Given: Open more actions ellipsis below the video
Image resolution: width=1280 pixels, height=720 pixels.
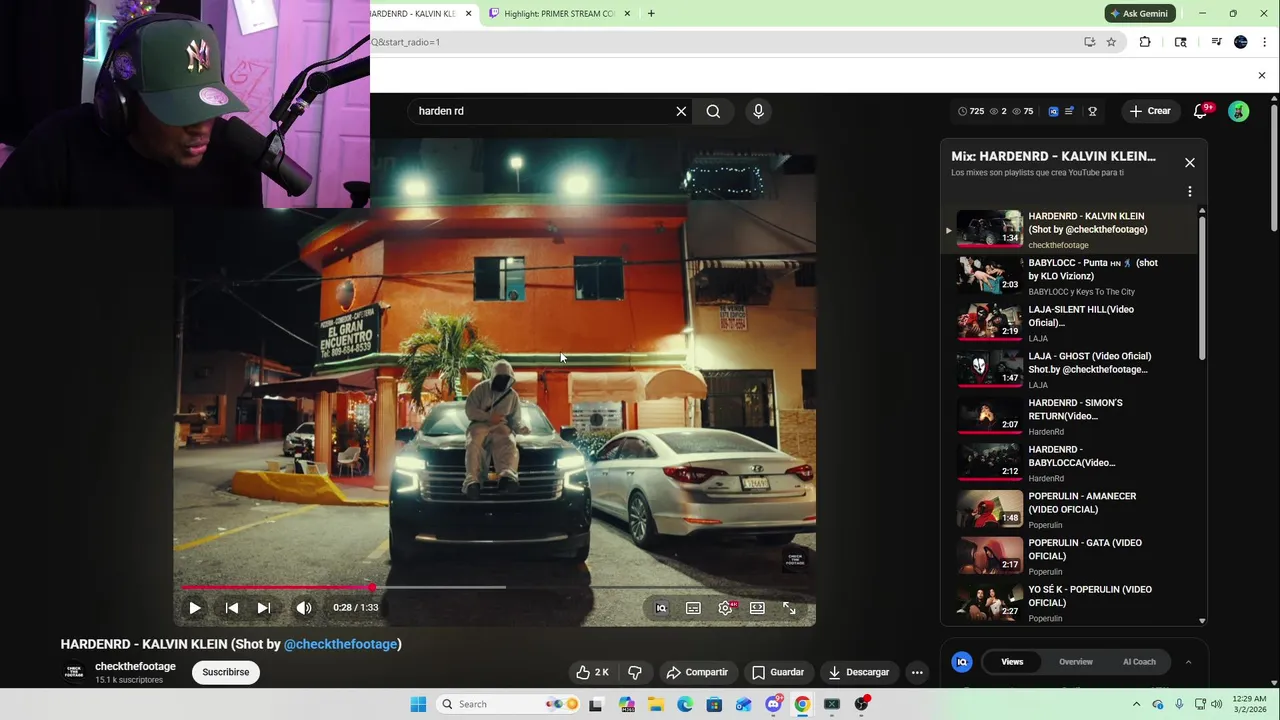Looking at the screenshot, I should point(917,672).
